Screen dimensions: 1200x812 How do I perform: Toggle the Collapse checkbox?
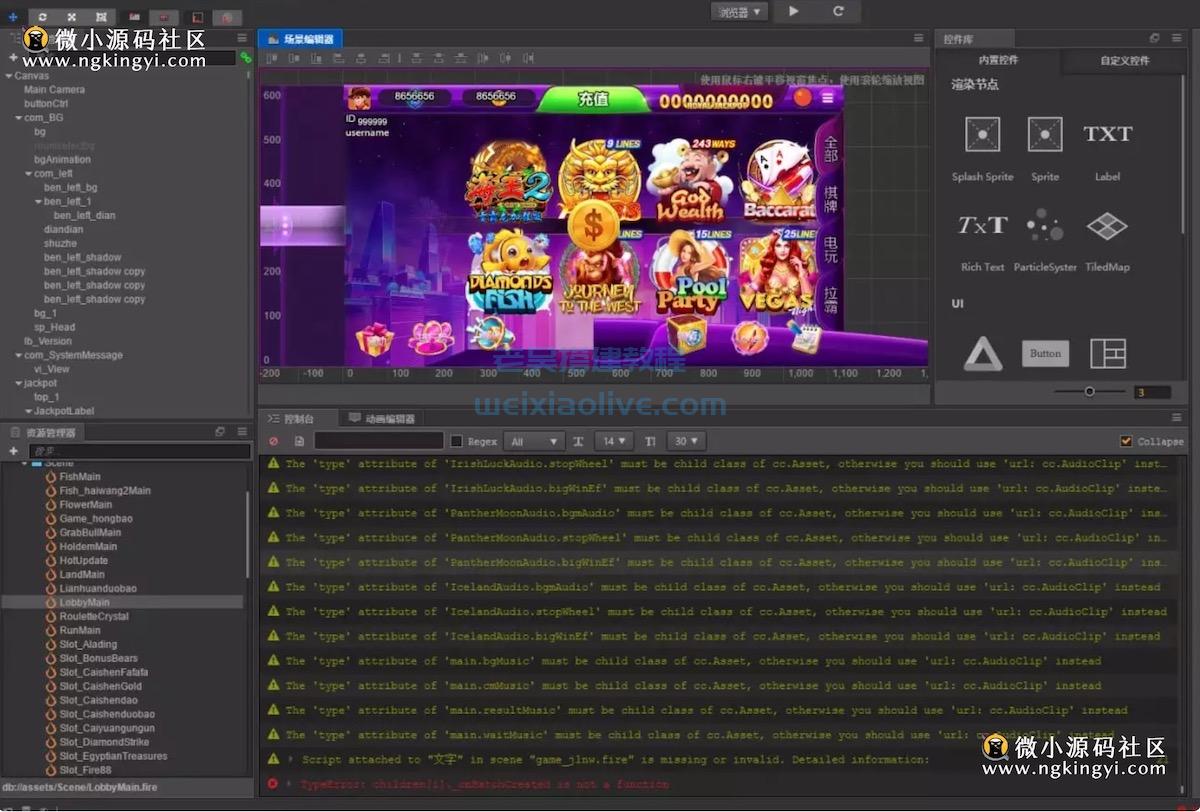1127,441
